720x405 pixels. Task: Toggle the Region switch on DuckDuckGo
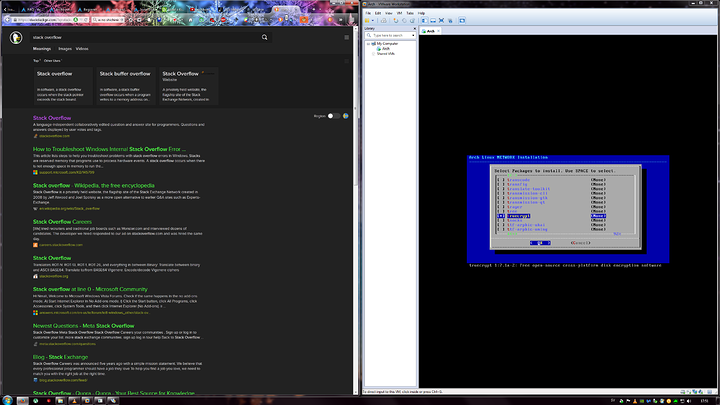(333, 116)
